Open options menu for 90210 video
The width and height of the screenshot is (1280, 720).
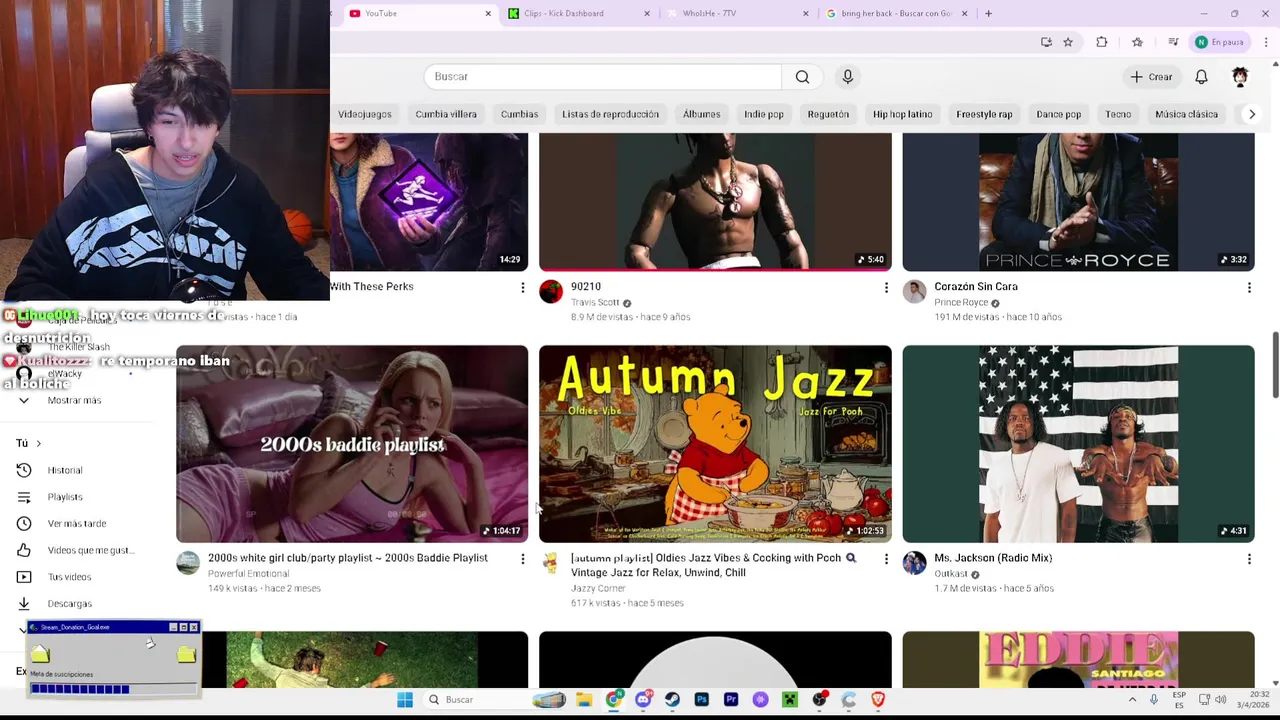click(885, 288)
